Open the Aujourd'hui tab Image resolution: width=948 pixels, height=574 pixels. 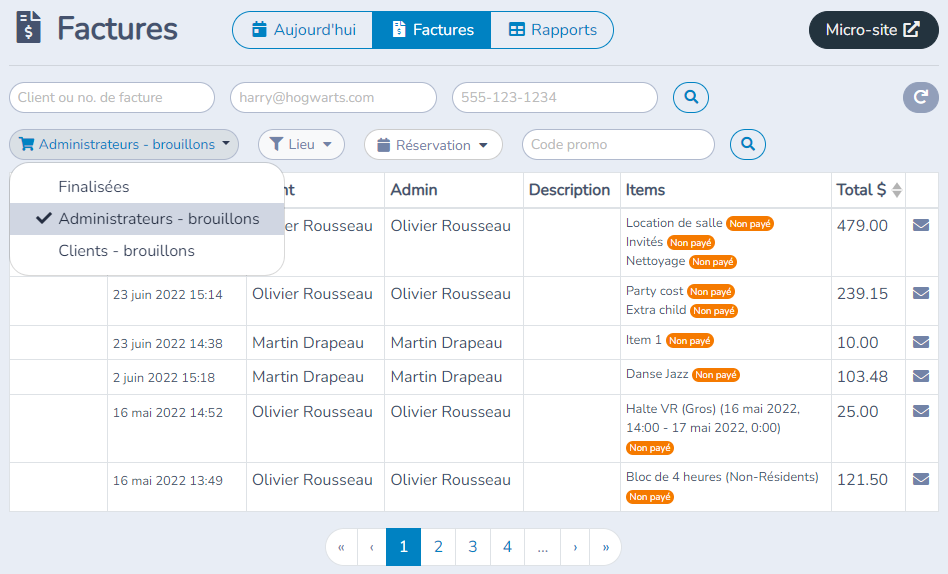[x=303, y=30]
